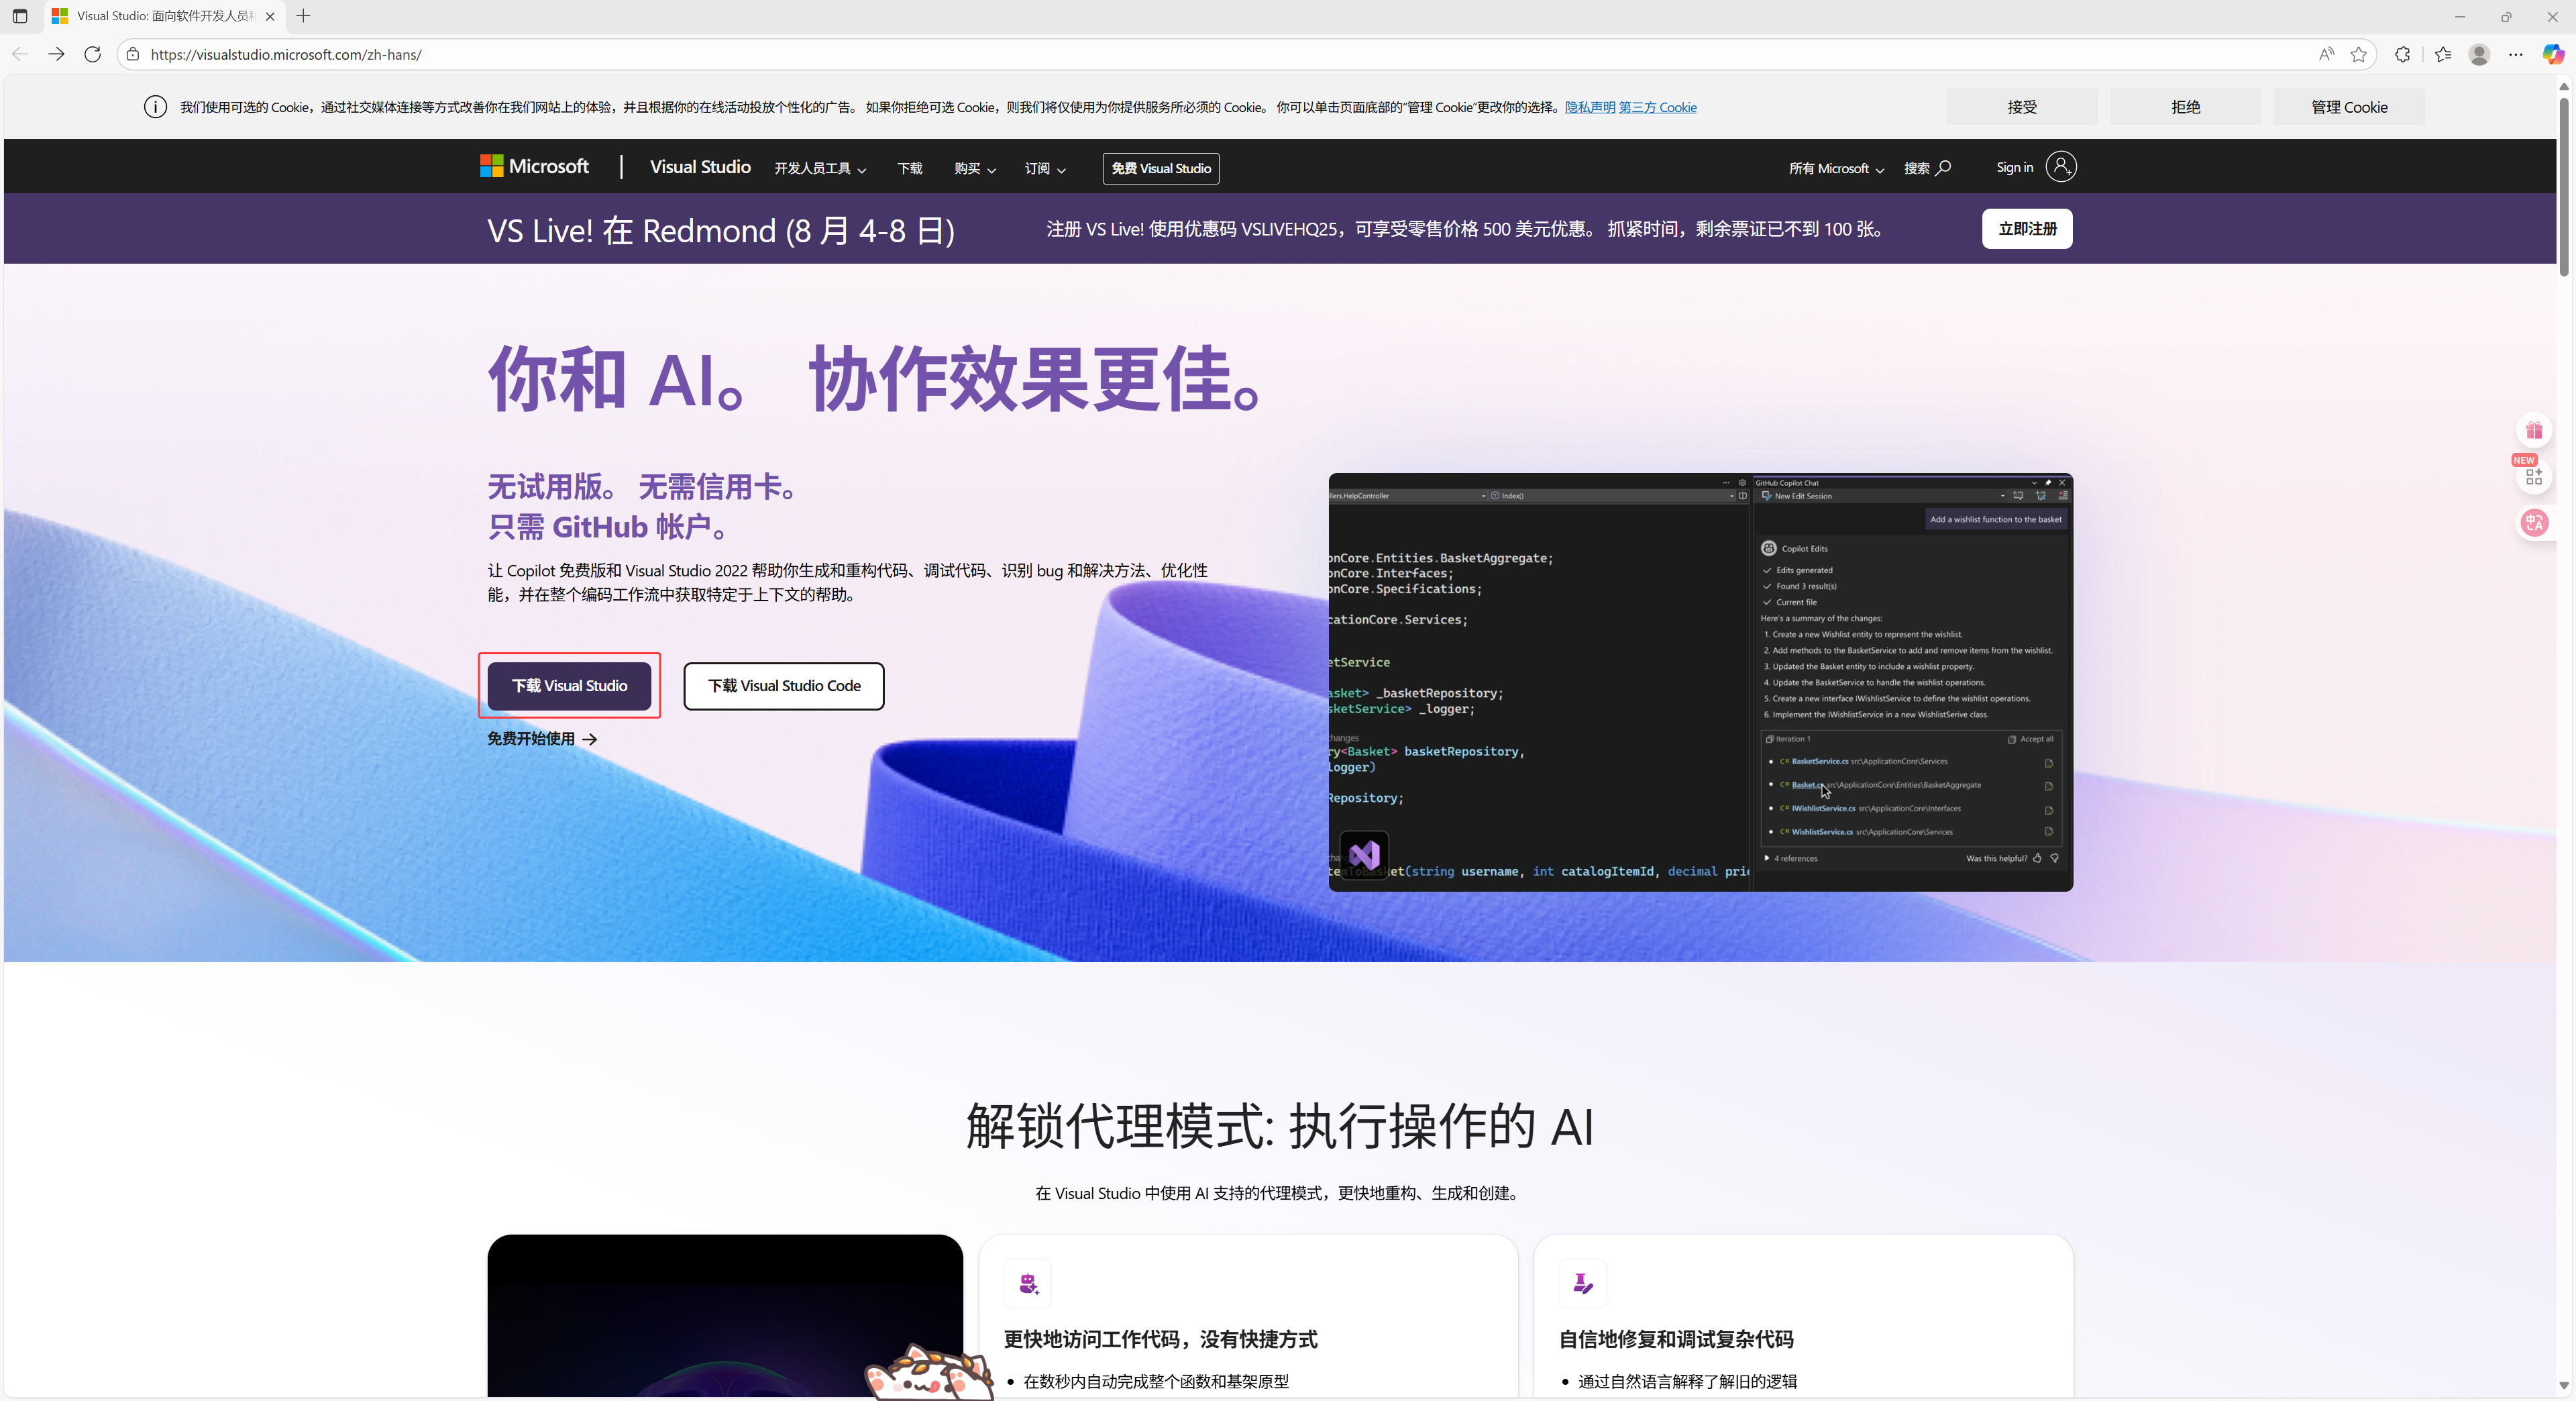Expand the 开发人员工具 dropdown menu
This screenshot has width=2576, height=1401.
click(820, 168)
